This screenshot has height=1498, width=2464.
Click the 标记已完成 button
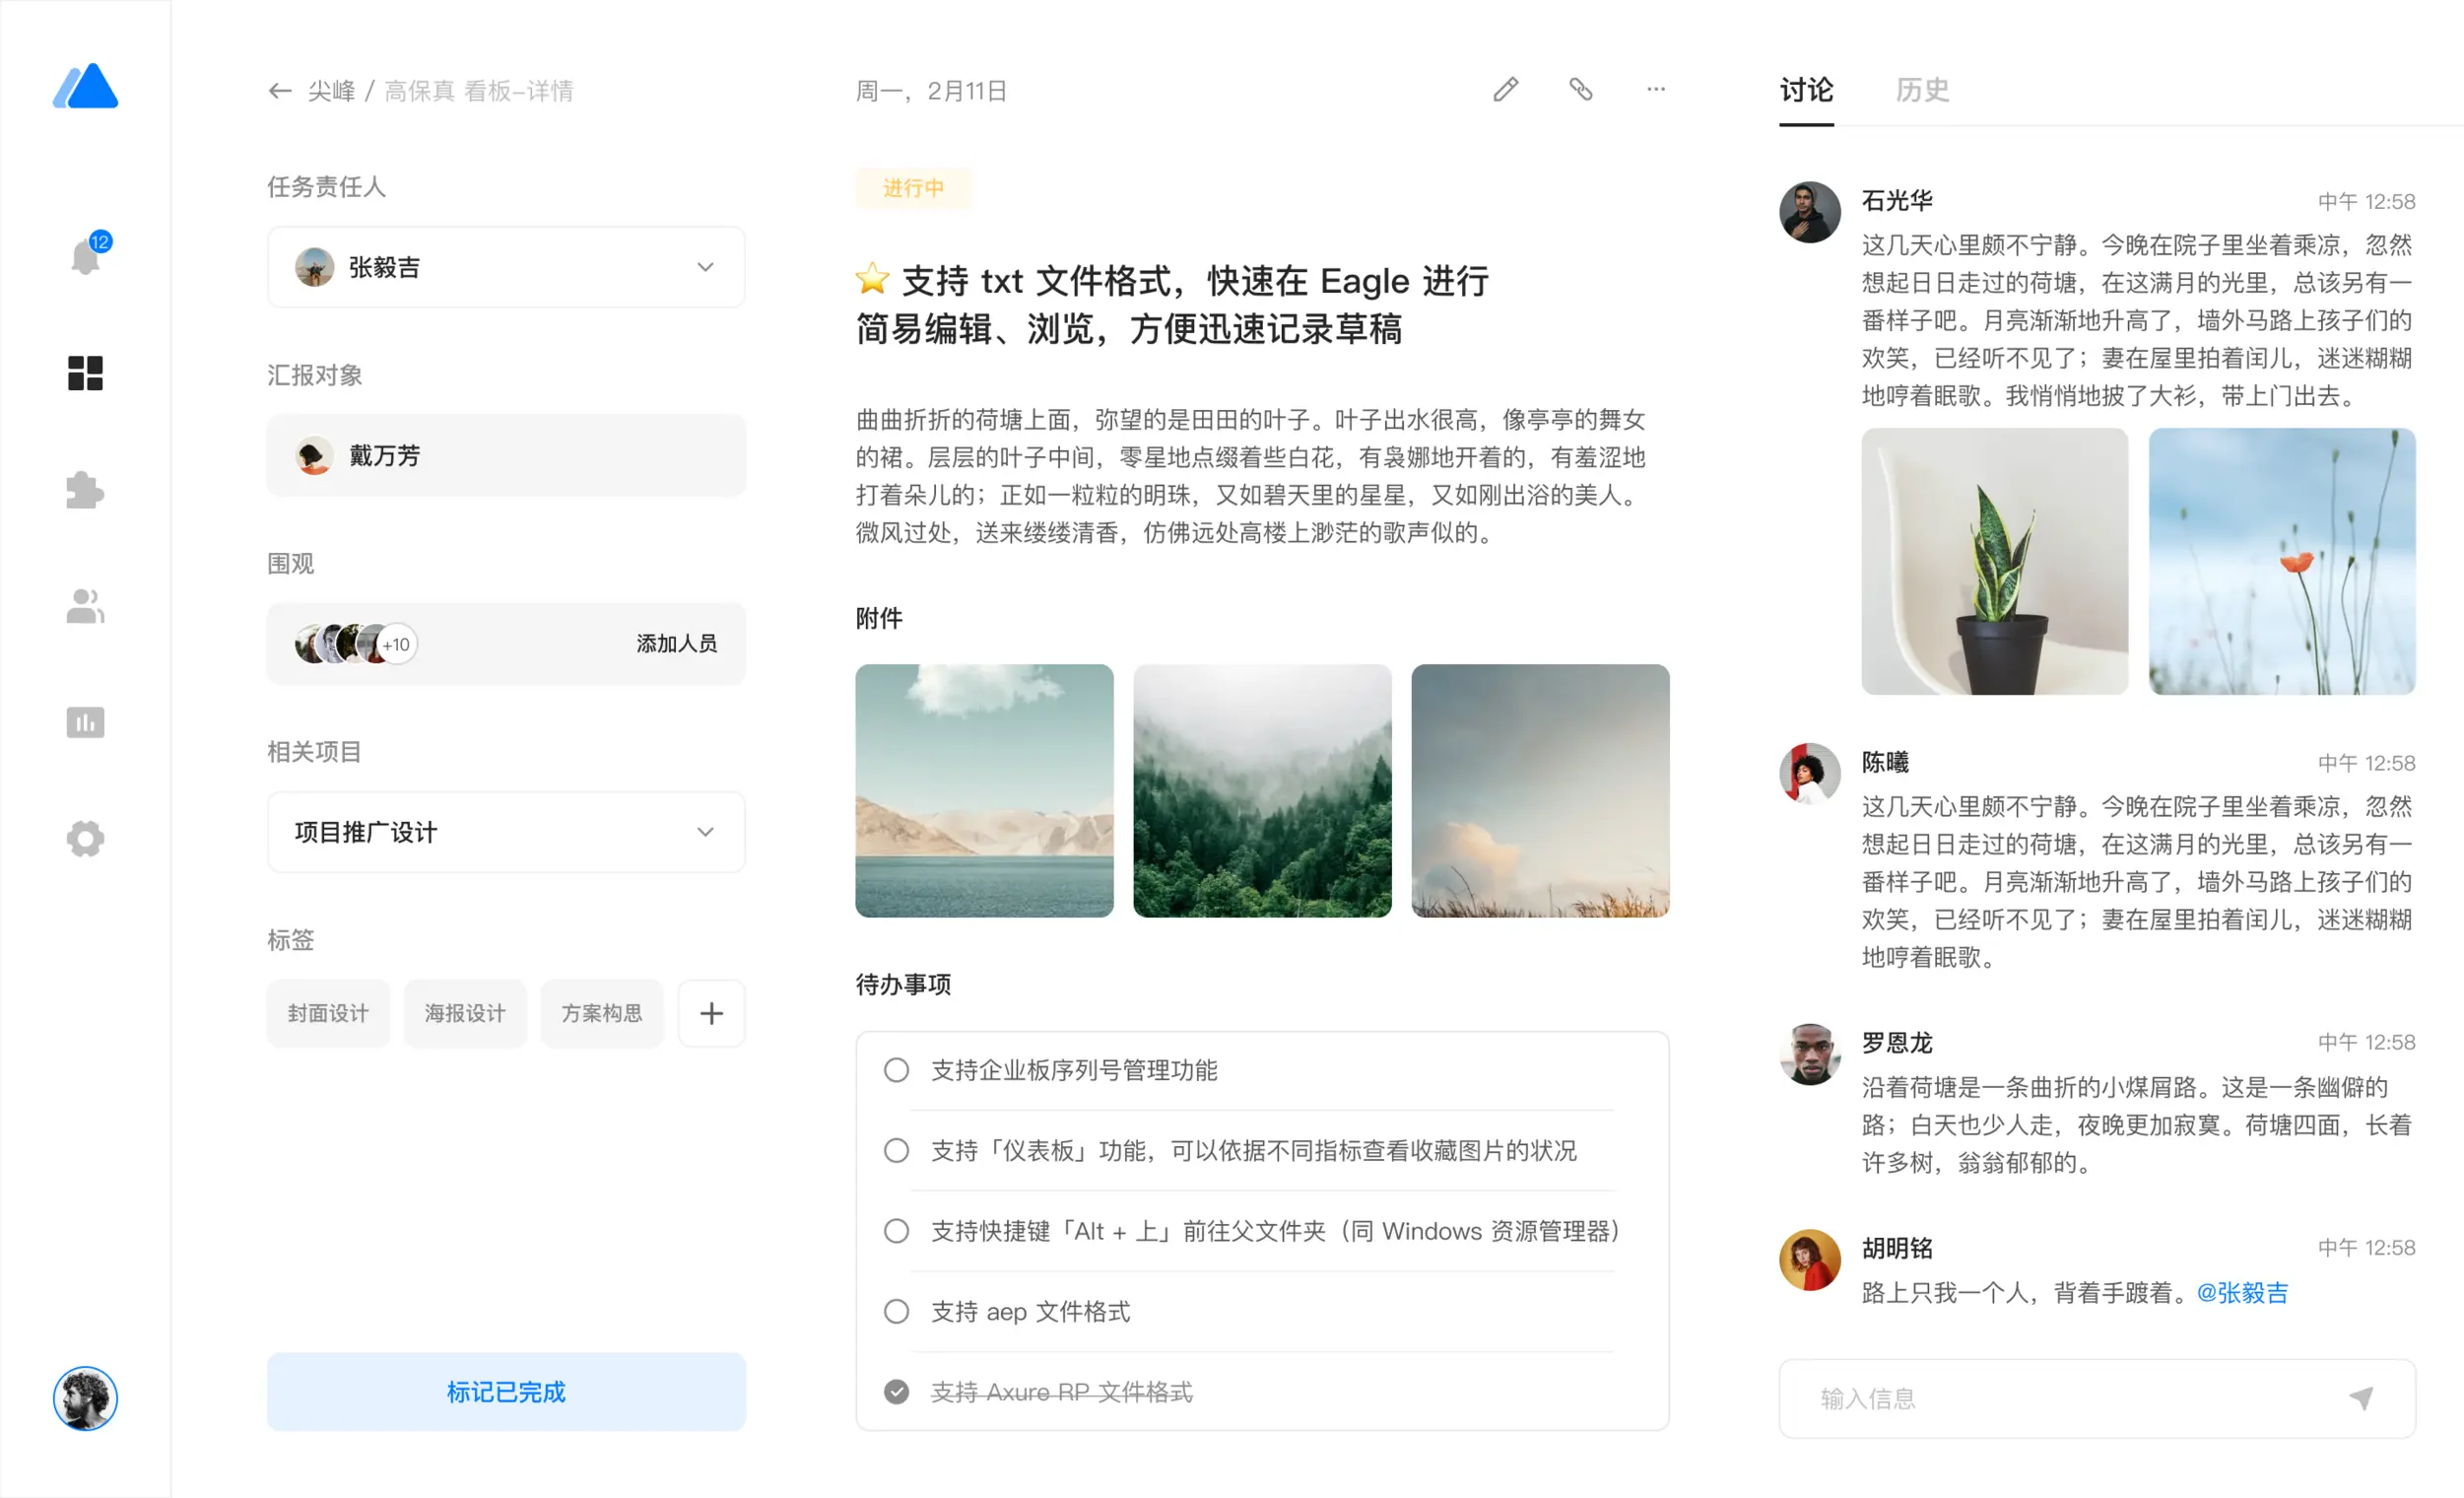coord(506,1392)
